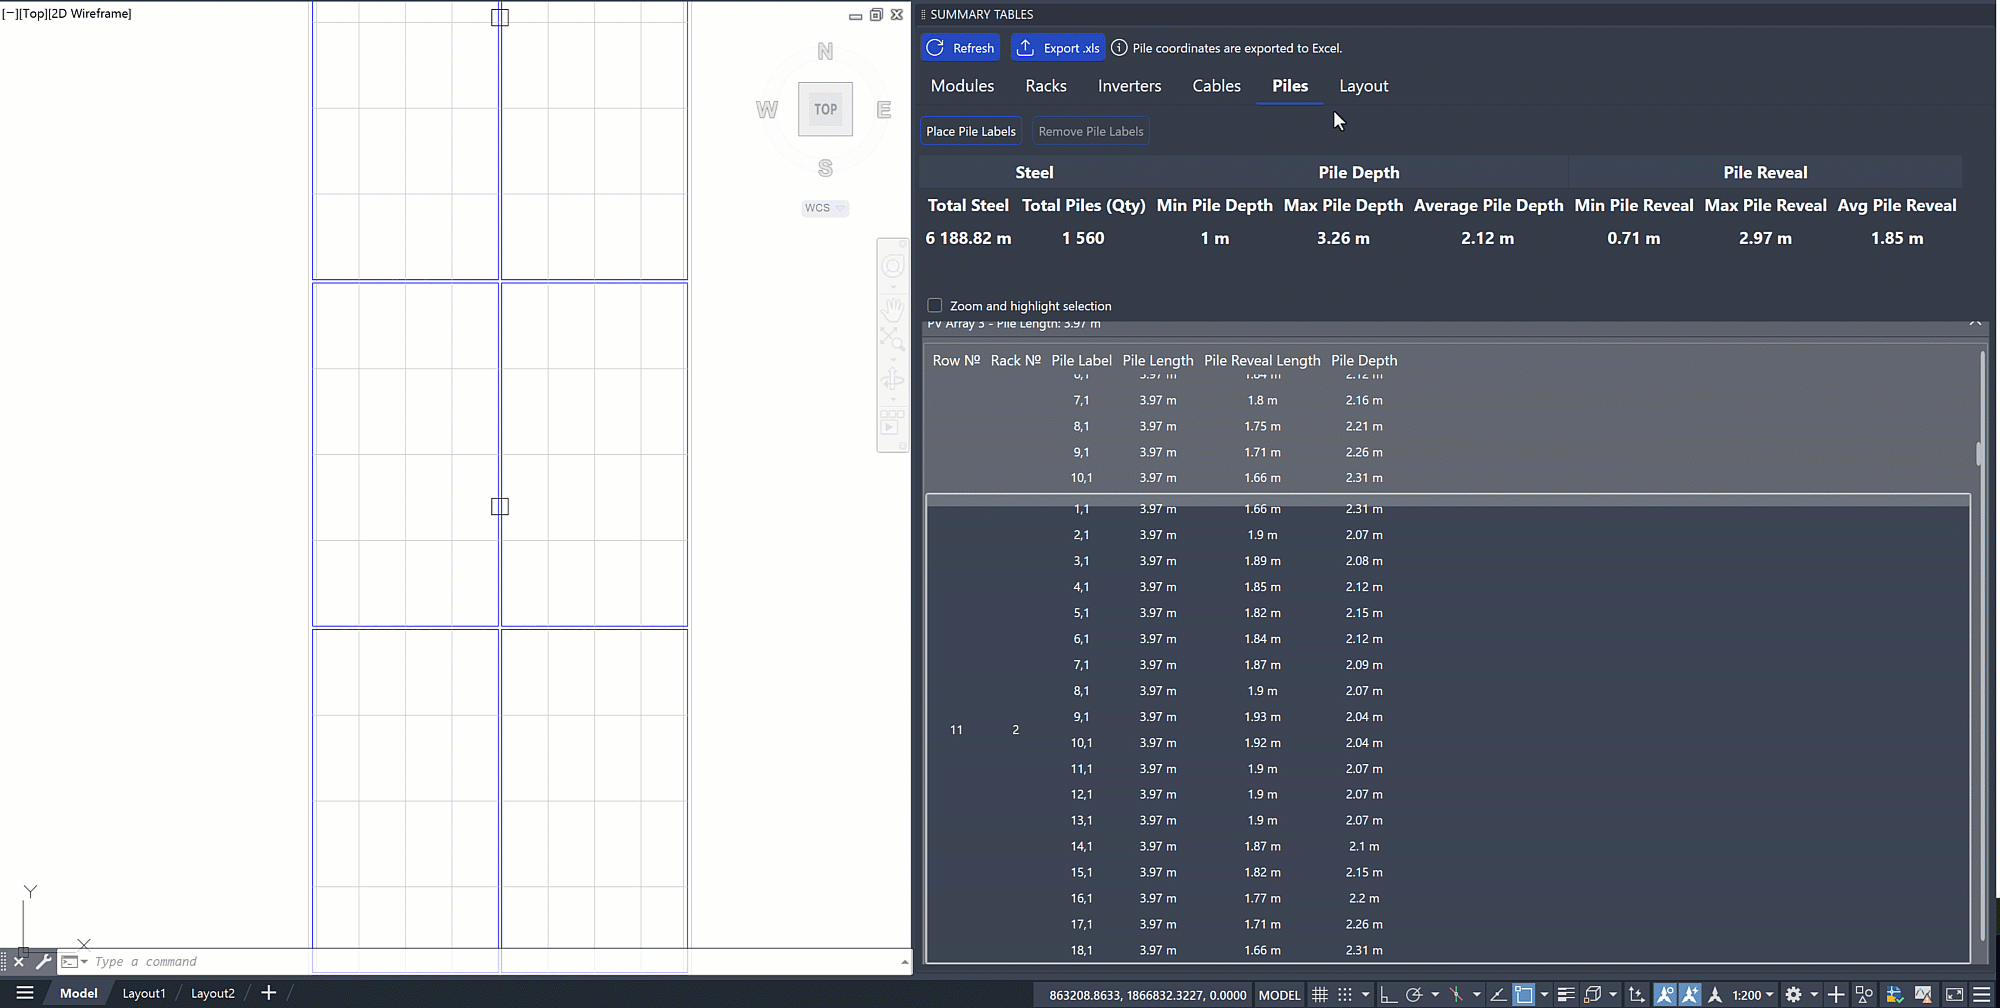Toggle isometric drafting in status bar
Image resolution: width=2000 pixels, height=1008 pixels.
[x=1456, y=994]
